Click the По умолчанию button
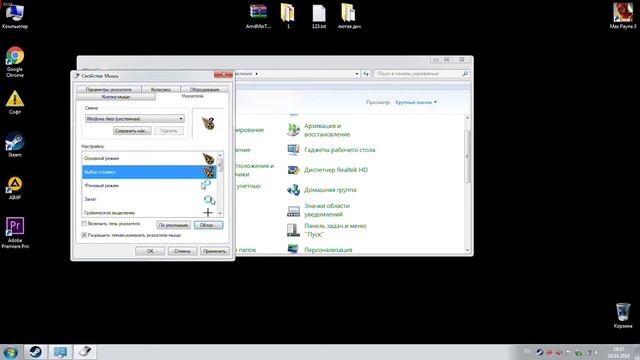Screen dimensions: 640x360 click(173, 225)
